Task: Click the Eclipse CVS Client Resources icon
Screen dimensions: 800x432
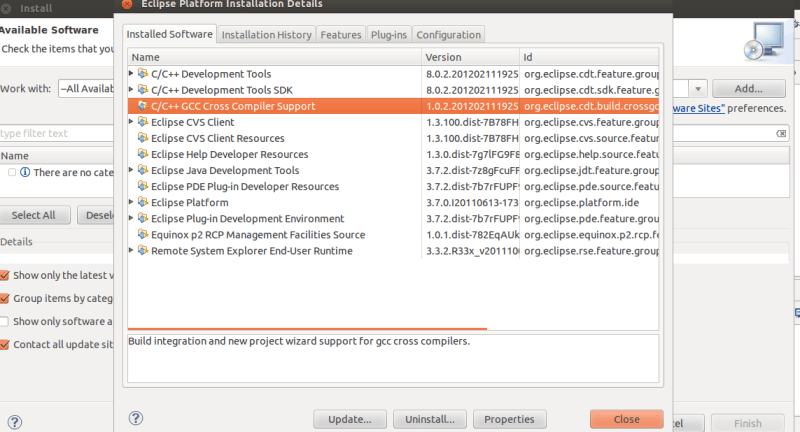Action: pyautogui.click(x=143, y=138)
